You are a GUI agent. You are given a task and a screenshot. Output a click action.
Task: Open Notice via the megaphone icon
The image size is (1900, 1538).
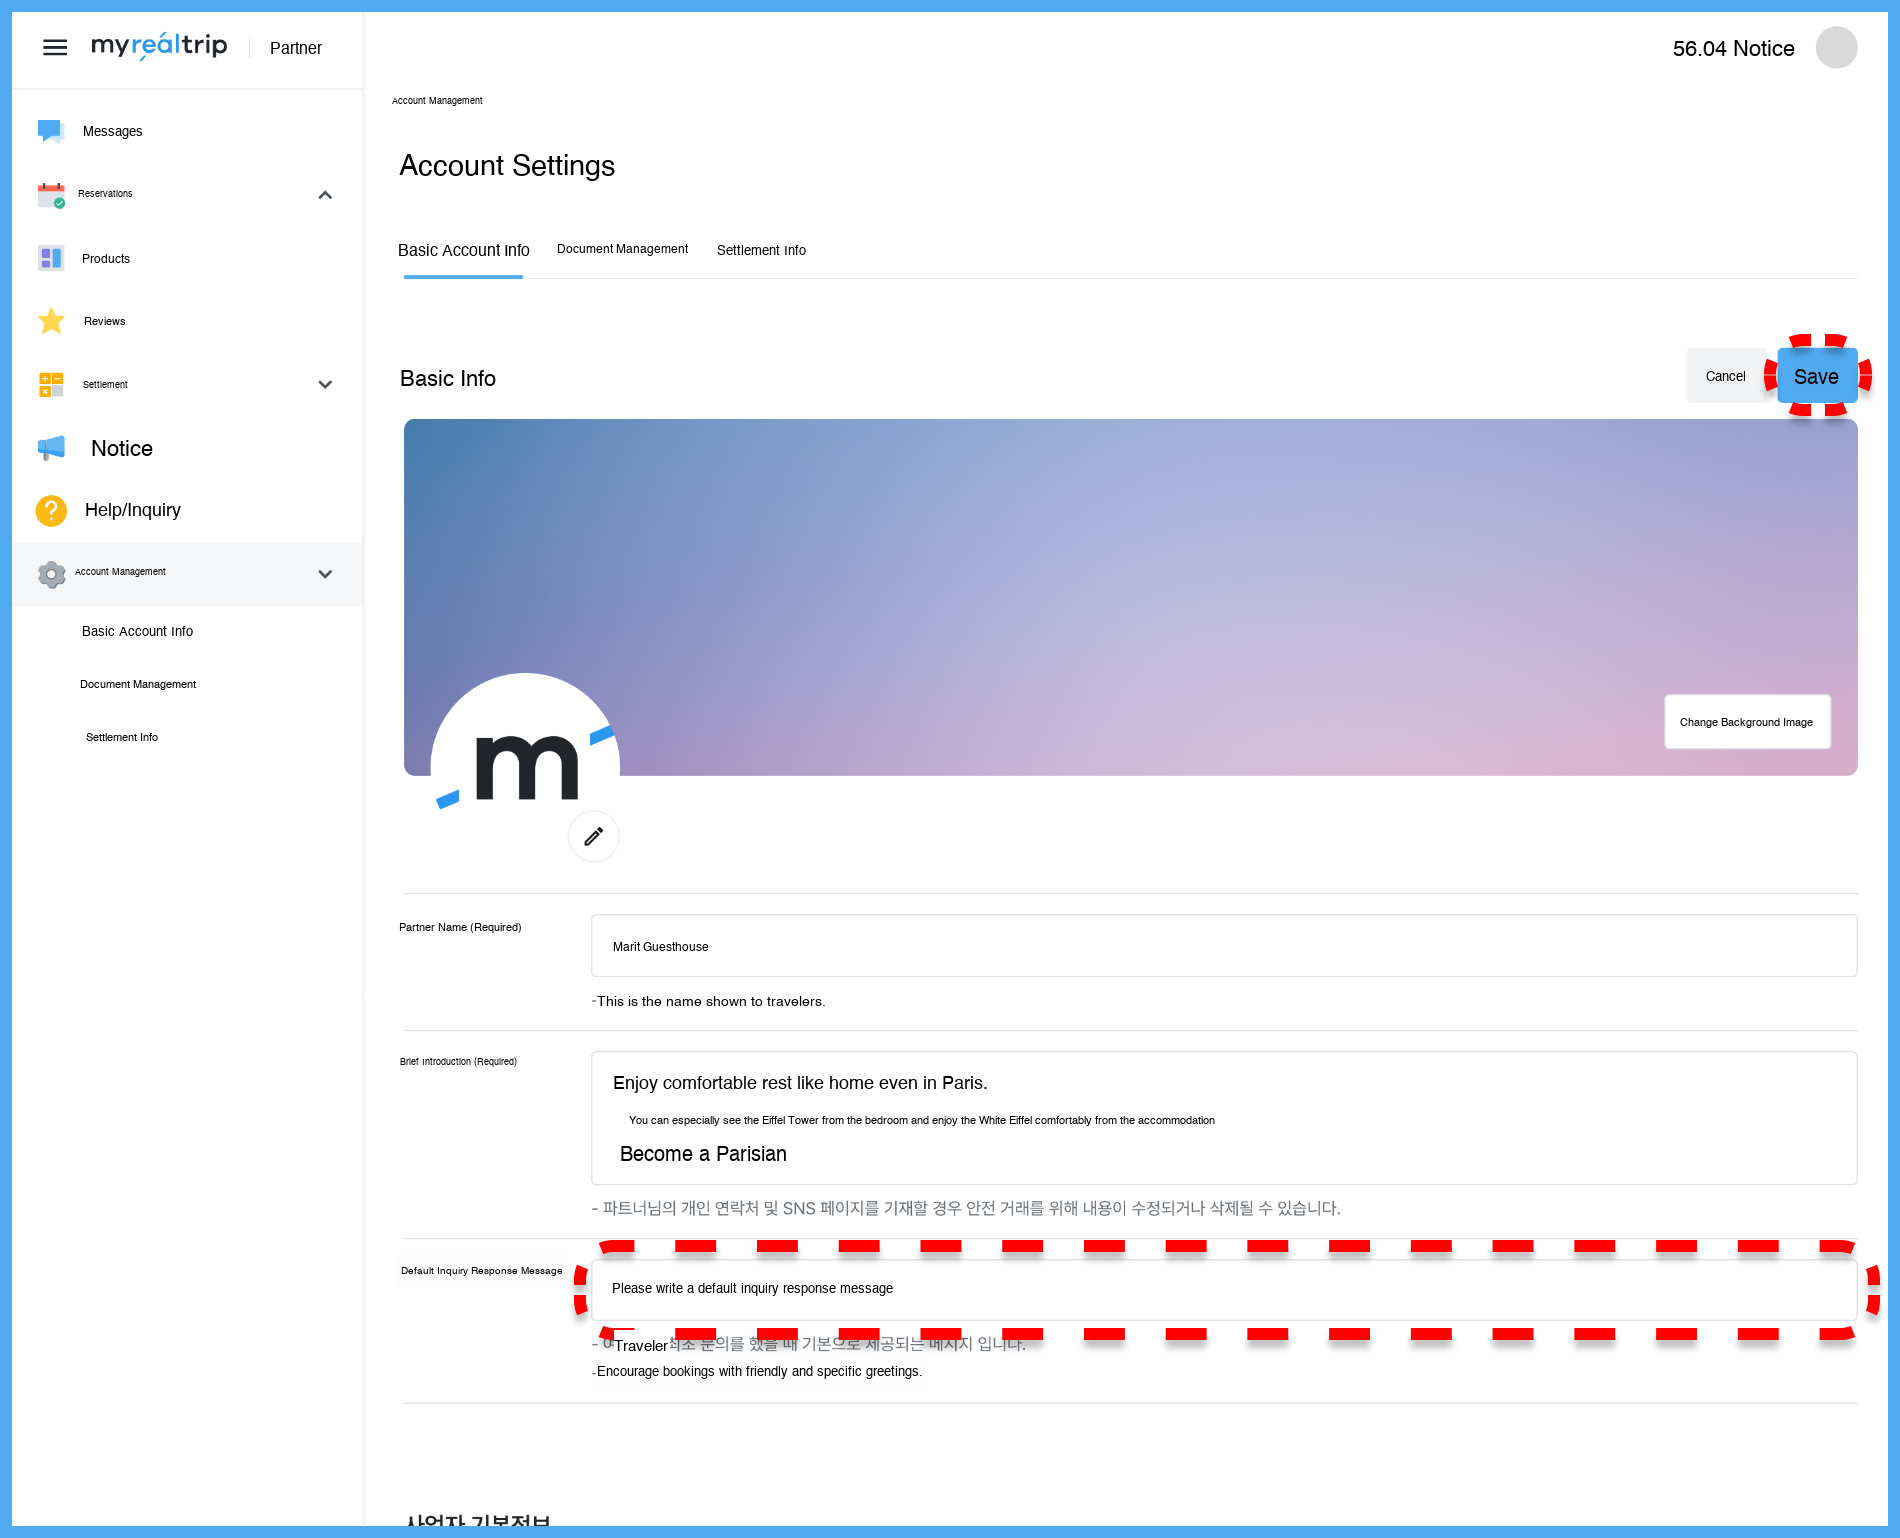coord(51,448)
